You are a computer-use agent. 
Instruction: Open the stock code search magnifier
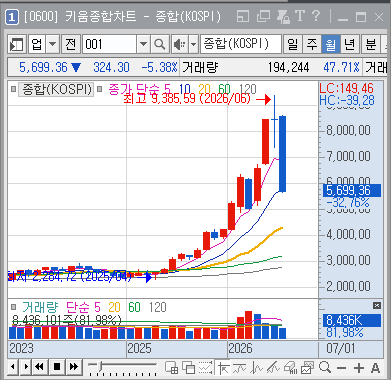click(160, 44)
